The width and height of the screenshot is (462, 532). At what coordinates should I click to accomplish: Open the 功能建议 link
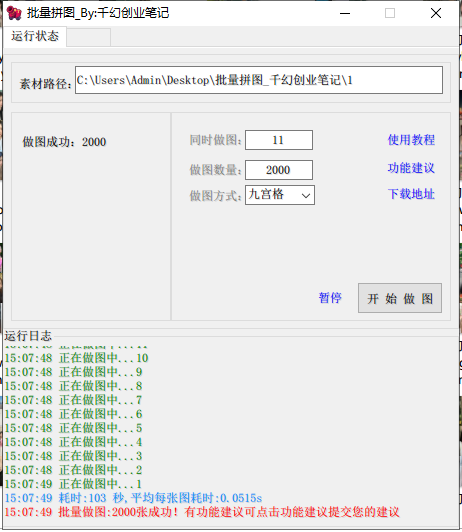pyautogui.click(x=411, y=168)
